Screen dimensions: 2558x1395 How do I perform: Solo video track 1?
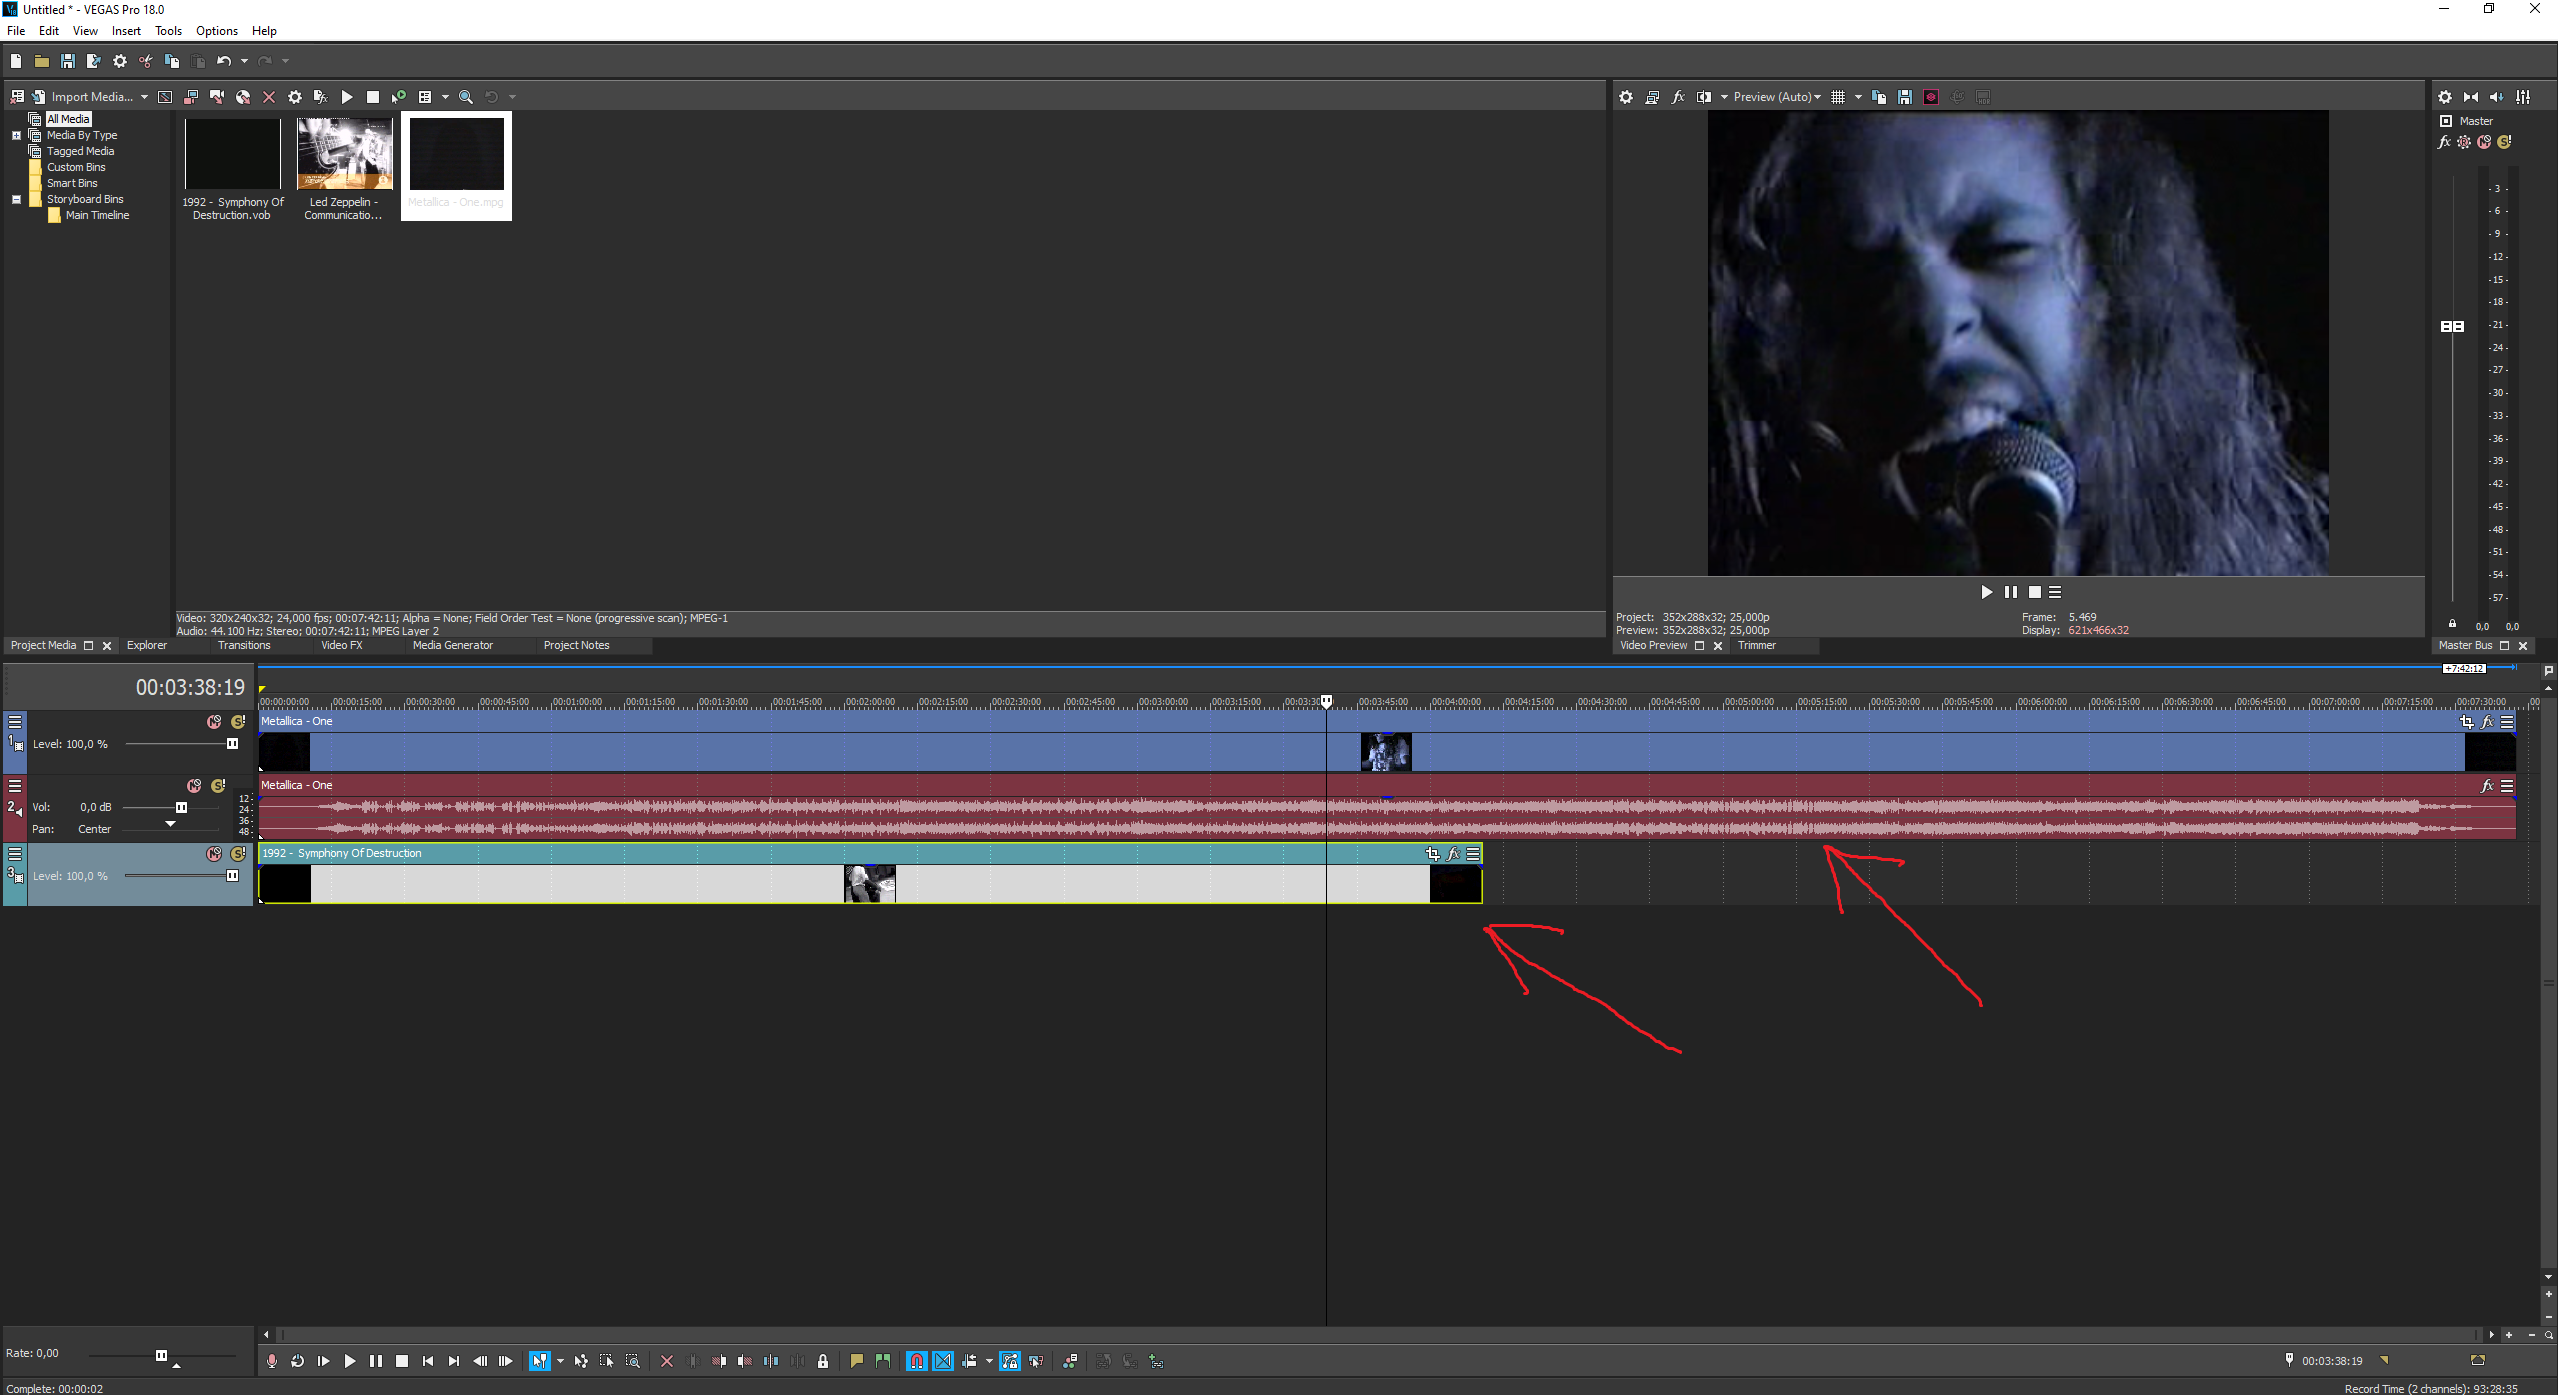238,722
